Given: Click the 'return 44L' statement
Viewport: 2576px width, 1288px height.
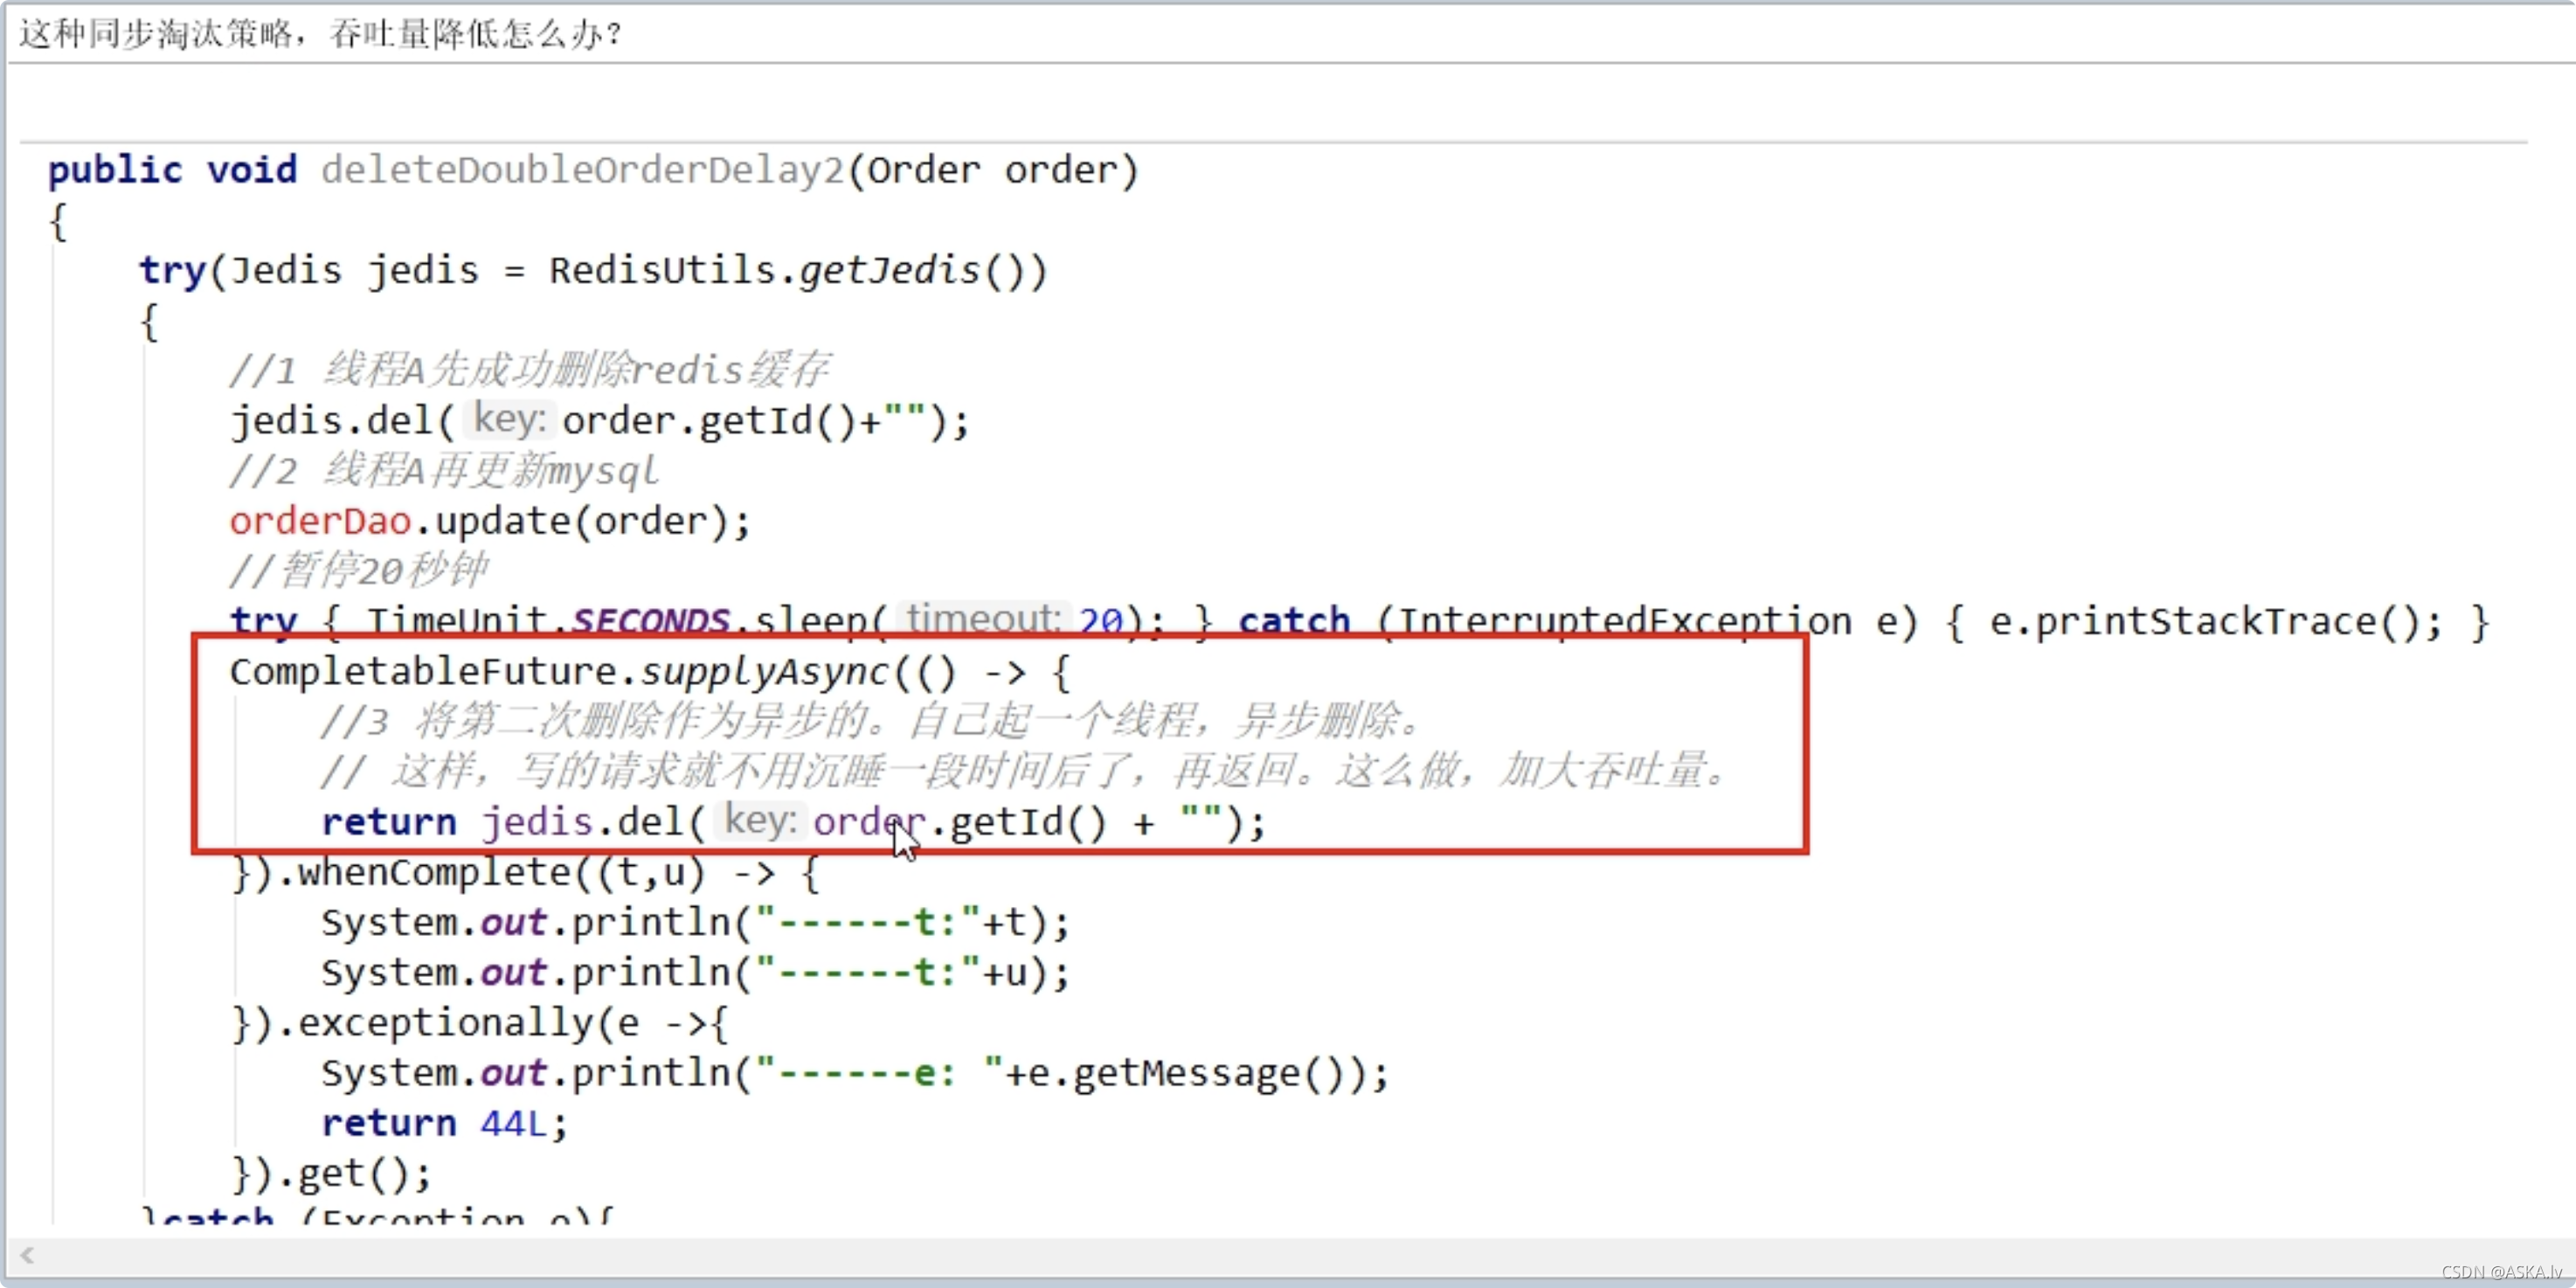Looking at the screenshot, I should 443,1123.
